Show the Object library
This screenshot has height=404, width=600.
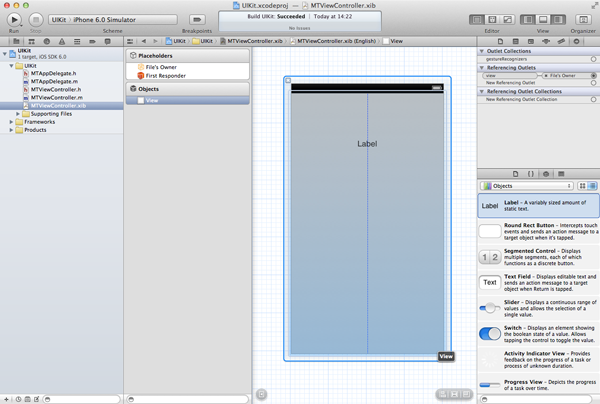tap(546, 174)
